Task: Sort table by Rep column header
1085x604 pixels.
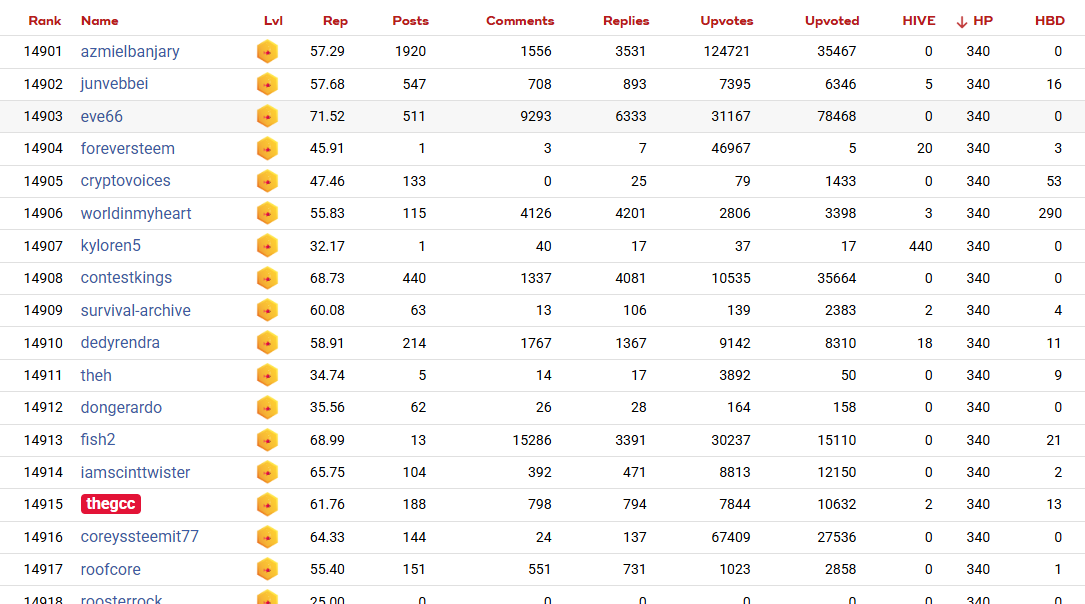Action: tap(335, 21)
